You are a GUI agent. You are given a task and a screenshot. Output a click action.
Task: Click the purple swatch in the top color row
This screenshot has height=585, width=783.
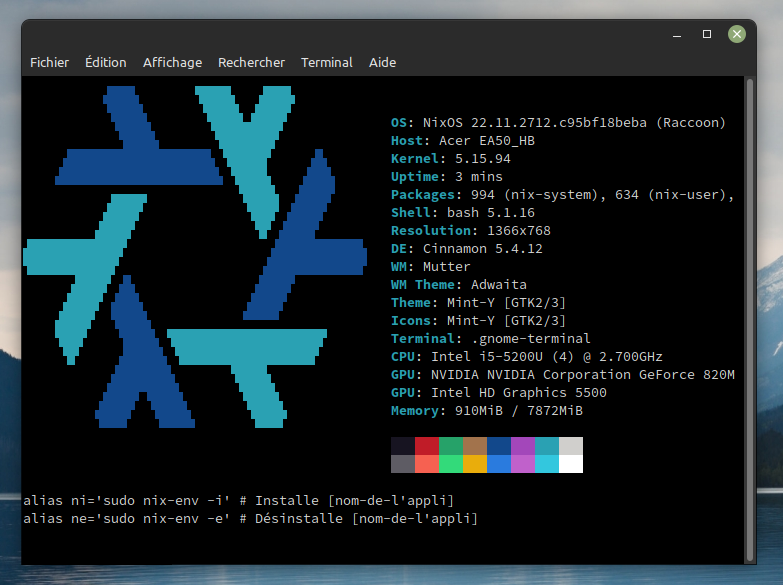pos(523,446)
